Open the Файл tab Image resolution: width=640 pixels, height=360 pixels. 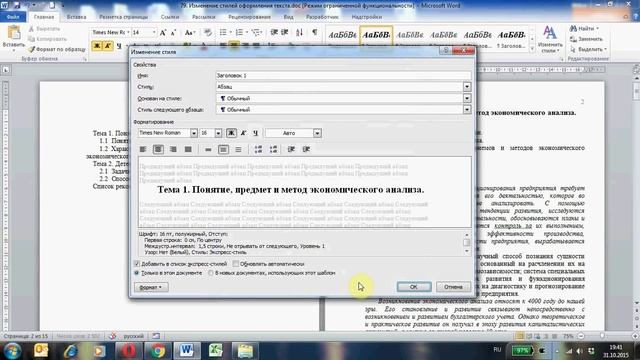click(13, 17)
